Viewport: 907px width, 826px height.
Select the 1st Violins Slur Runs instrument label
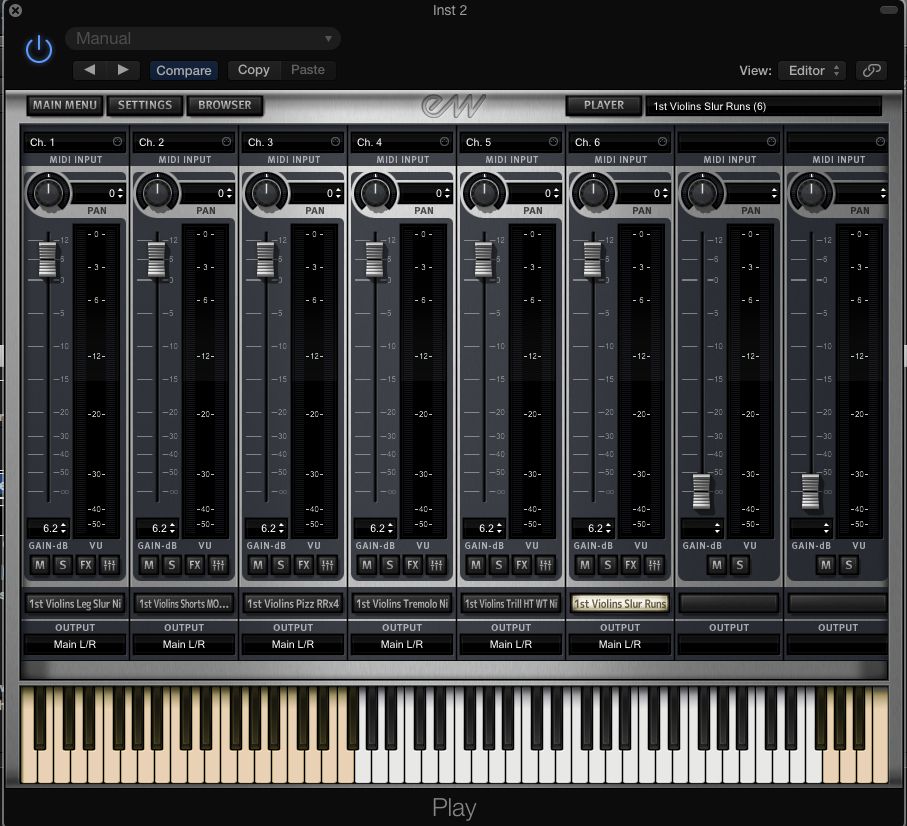tap(620, 604)
